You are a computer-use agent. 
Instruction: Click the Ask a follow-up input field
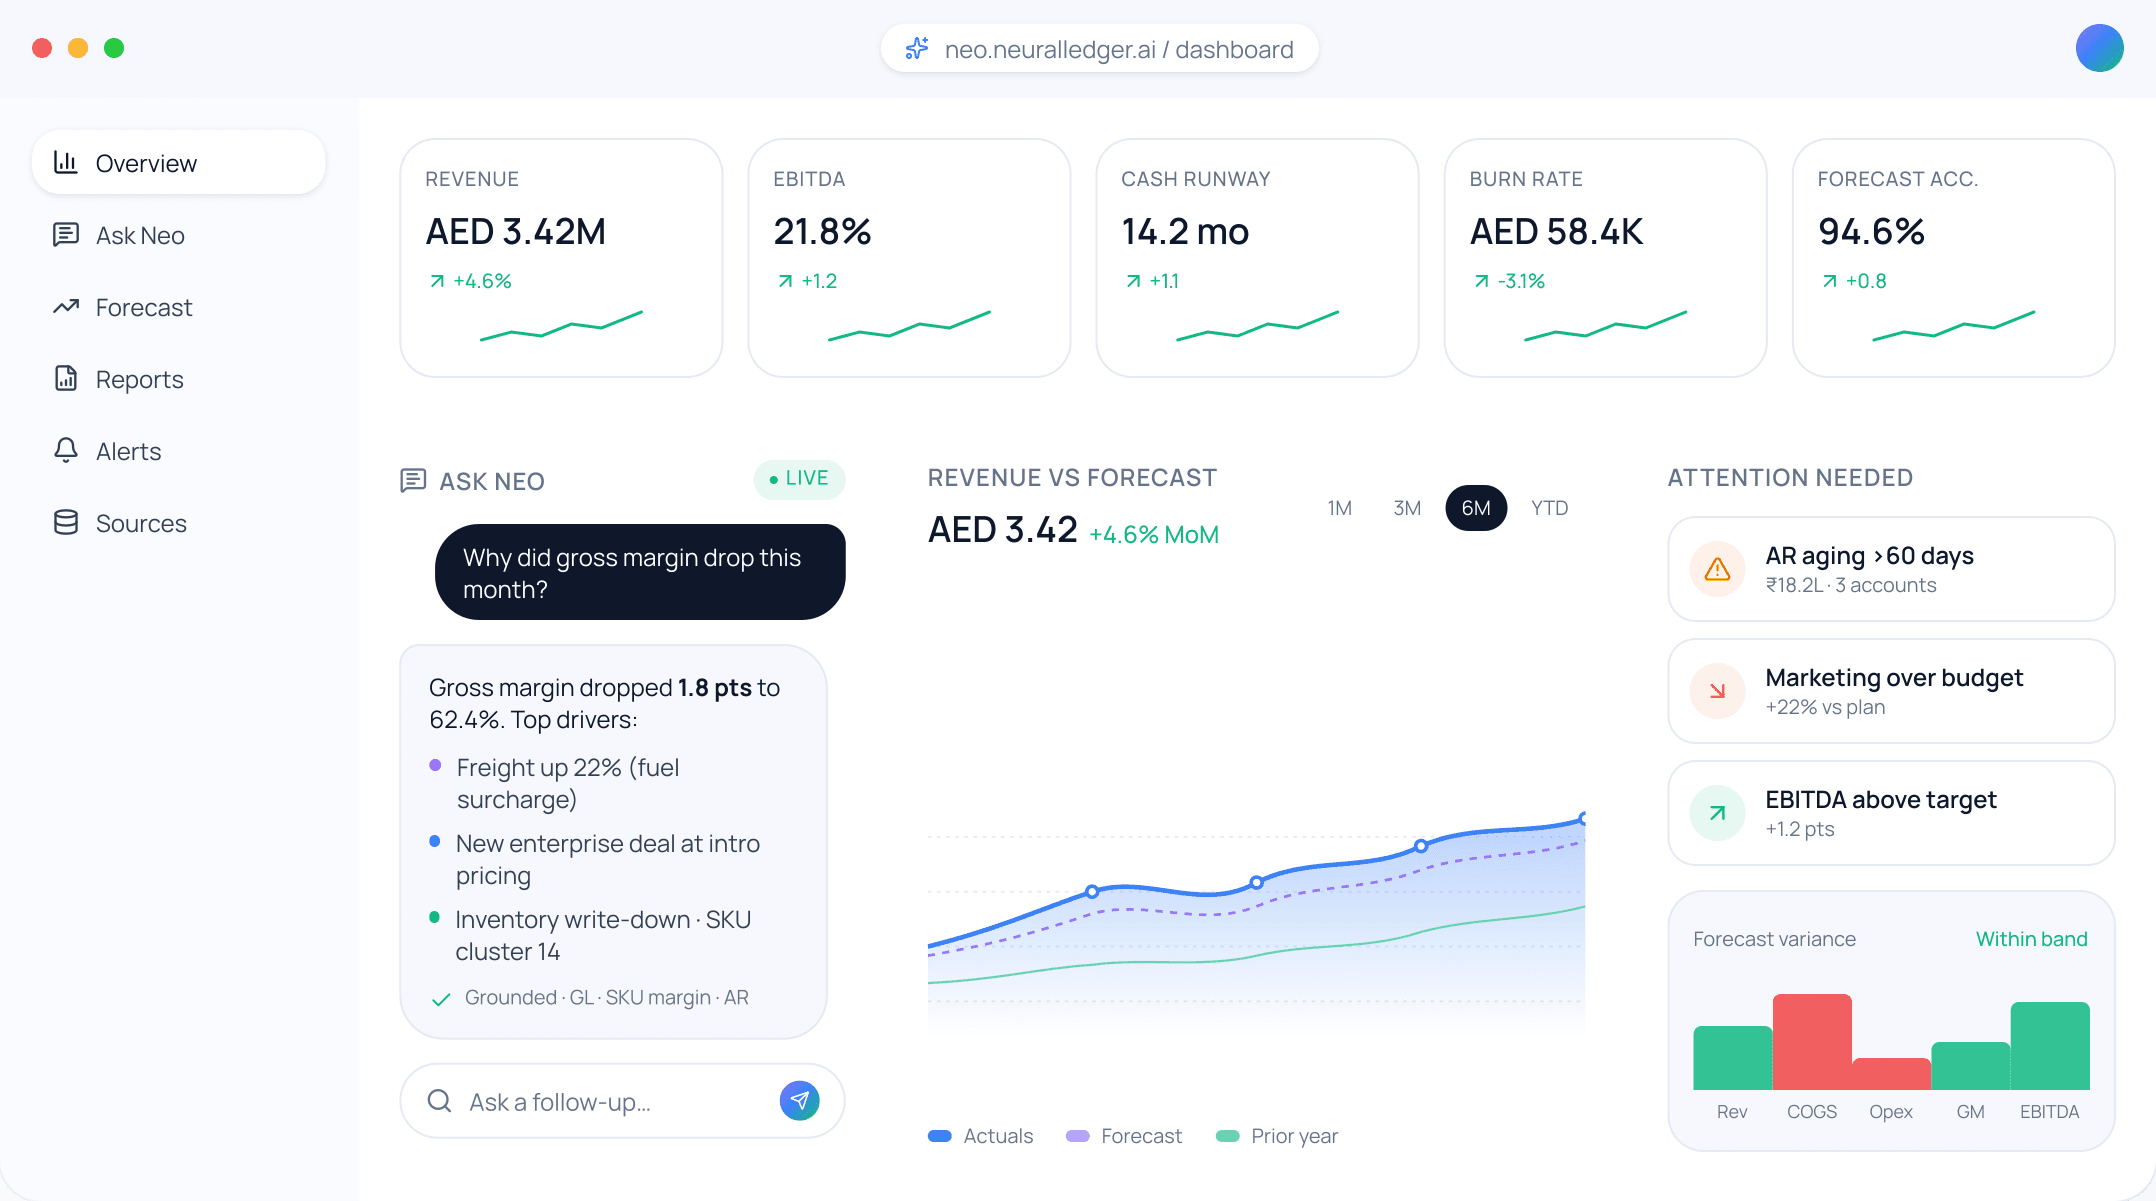pyautogui.click(x=622, y=1101)
